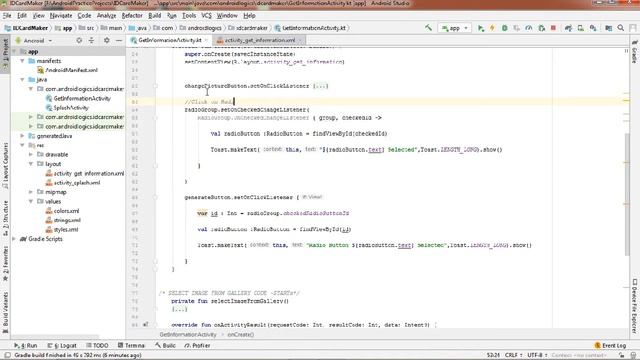Open Project panel settings gear icon
640x360 pixels.
(107, 40)
